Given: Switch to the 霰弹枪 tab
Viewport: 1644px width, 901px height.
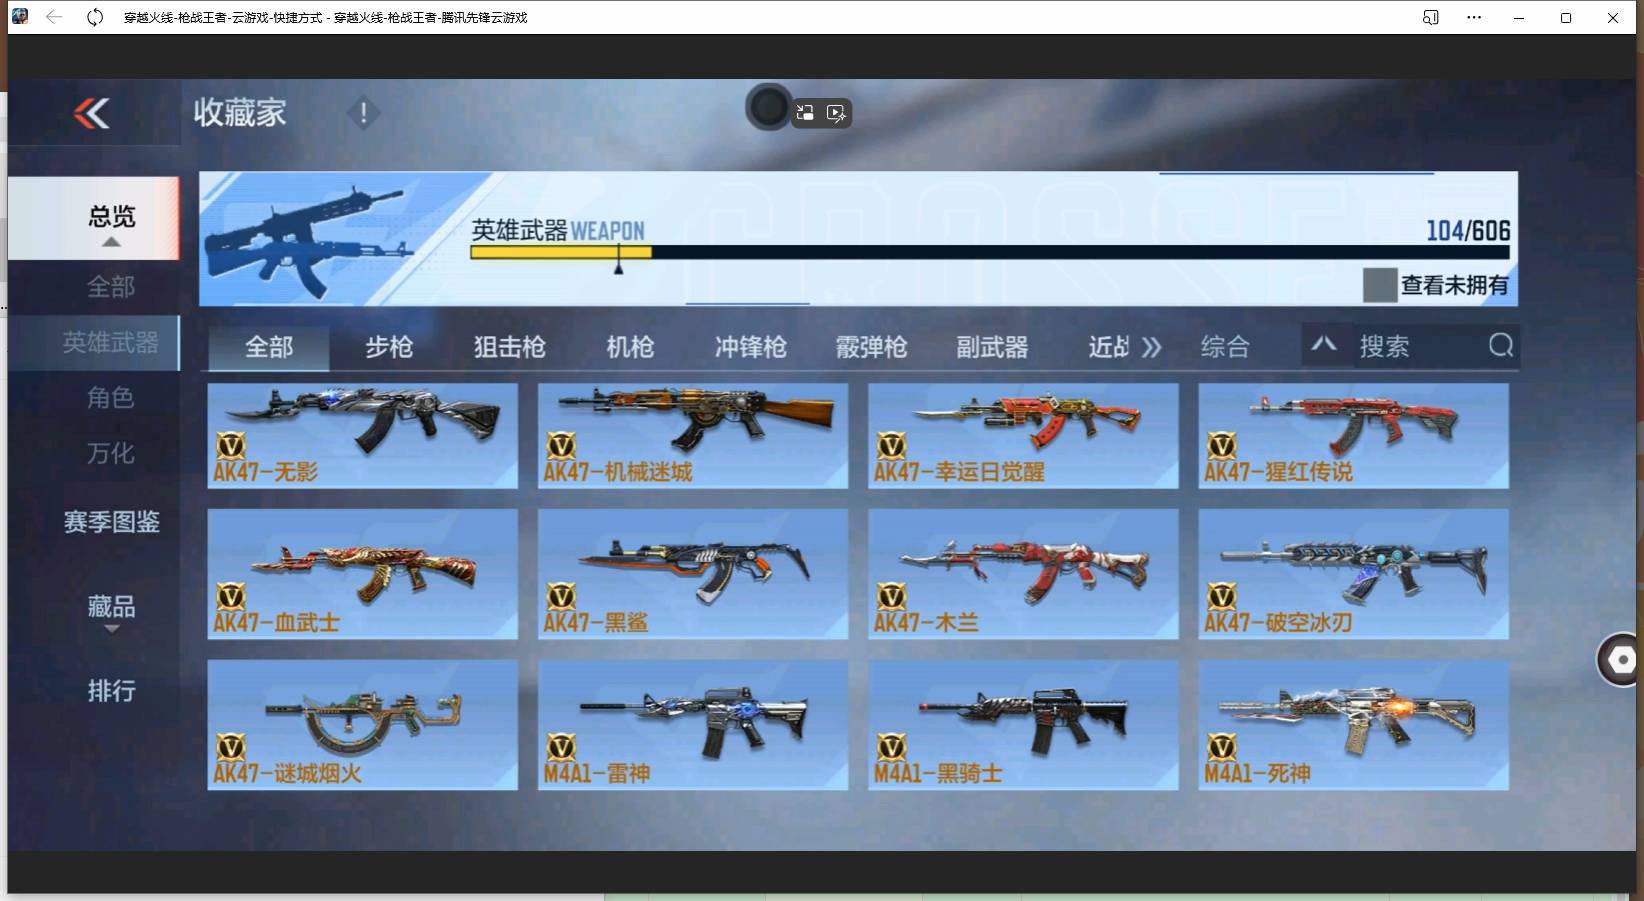Looking at the screenshot, I should (x=871, y=347).
